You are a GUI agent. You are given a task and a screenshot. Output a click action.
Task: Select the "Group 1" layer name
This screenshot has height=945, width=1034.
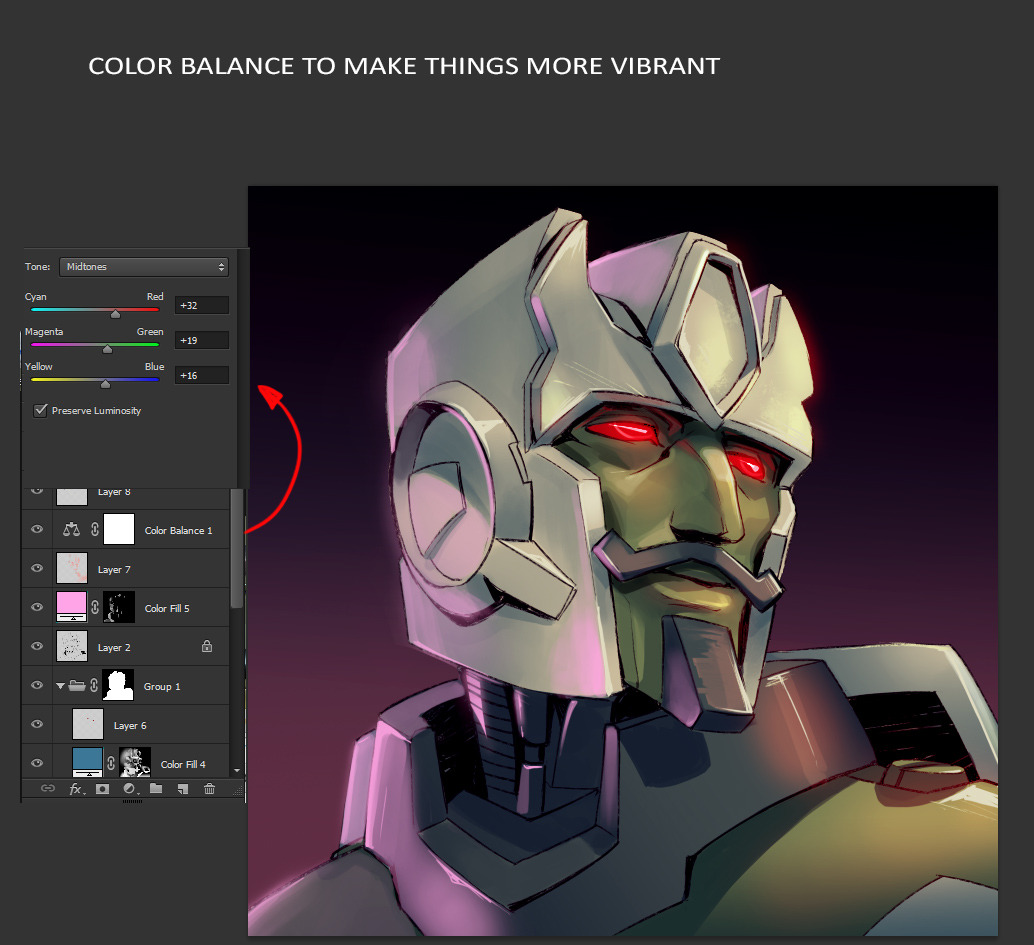tap(162, 686)
